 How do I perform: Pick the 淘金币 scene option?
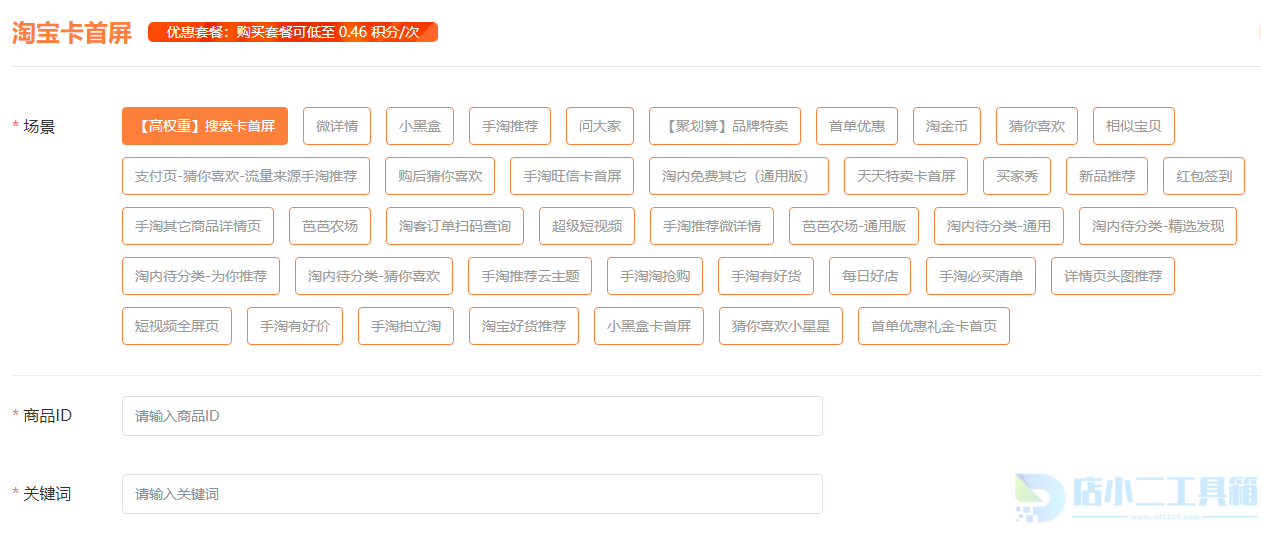[947, 126]
